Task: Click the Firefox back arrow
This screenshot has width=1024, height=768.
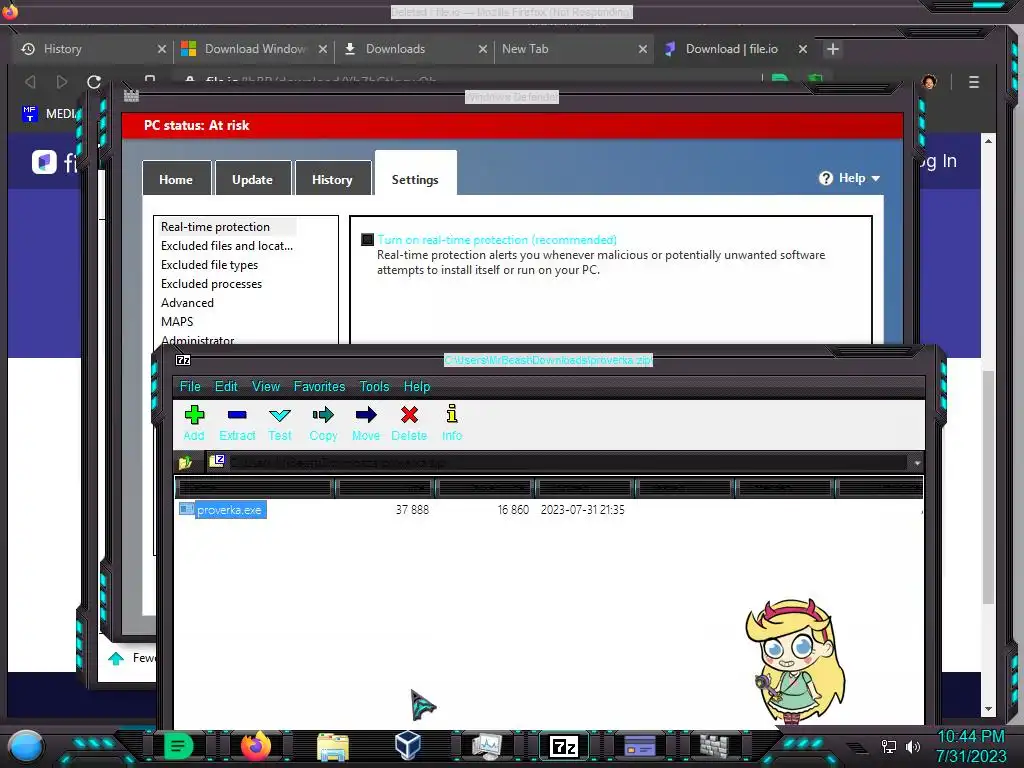Action: pos(30,82)
